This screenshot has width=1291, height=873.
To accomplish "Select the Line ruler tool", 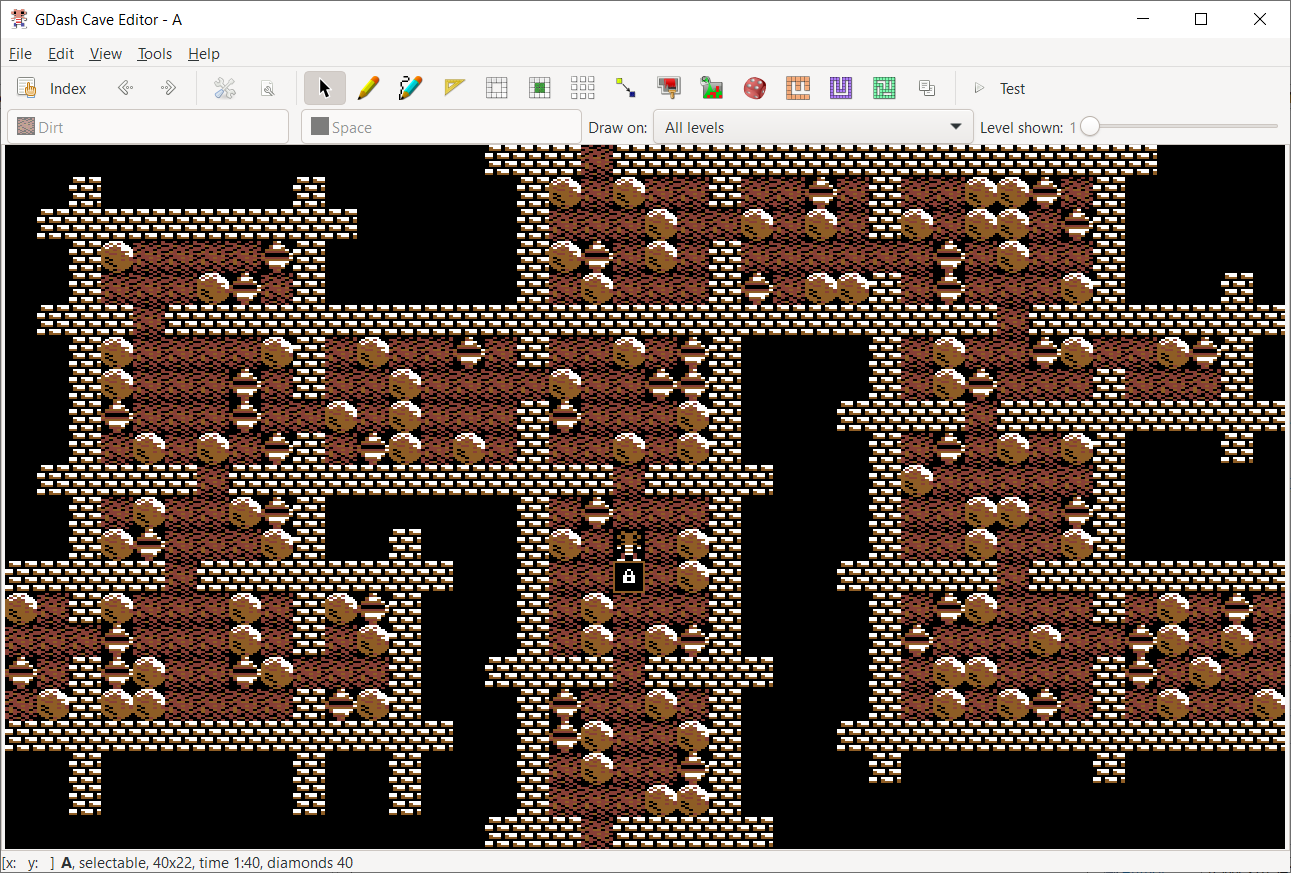I will (x=454, y=88).
